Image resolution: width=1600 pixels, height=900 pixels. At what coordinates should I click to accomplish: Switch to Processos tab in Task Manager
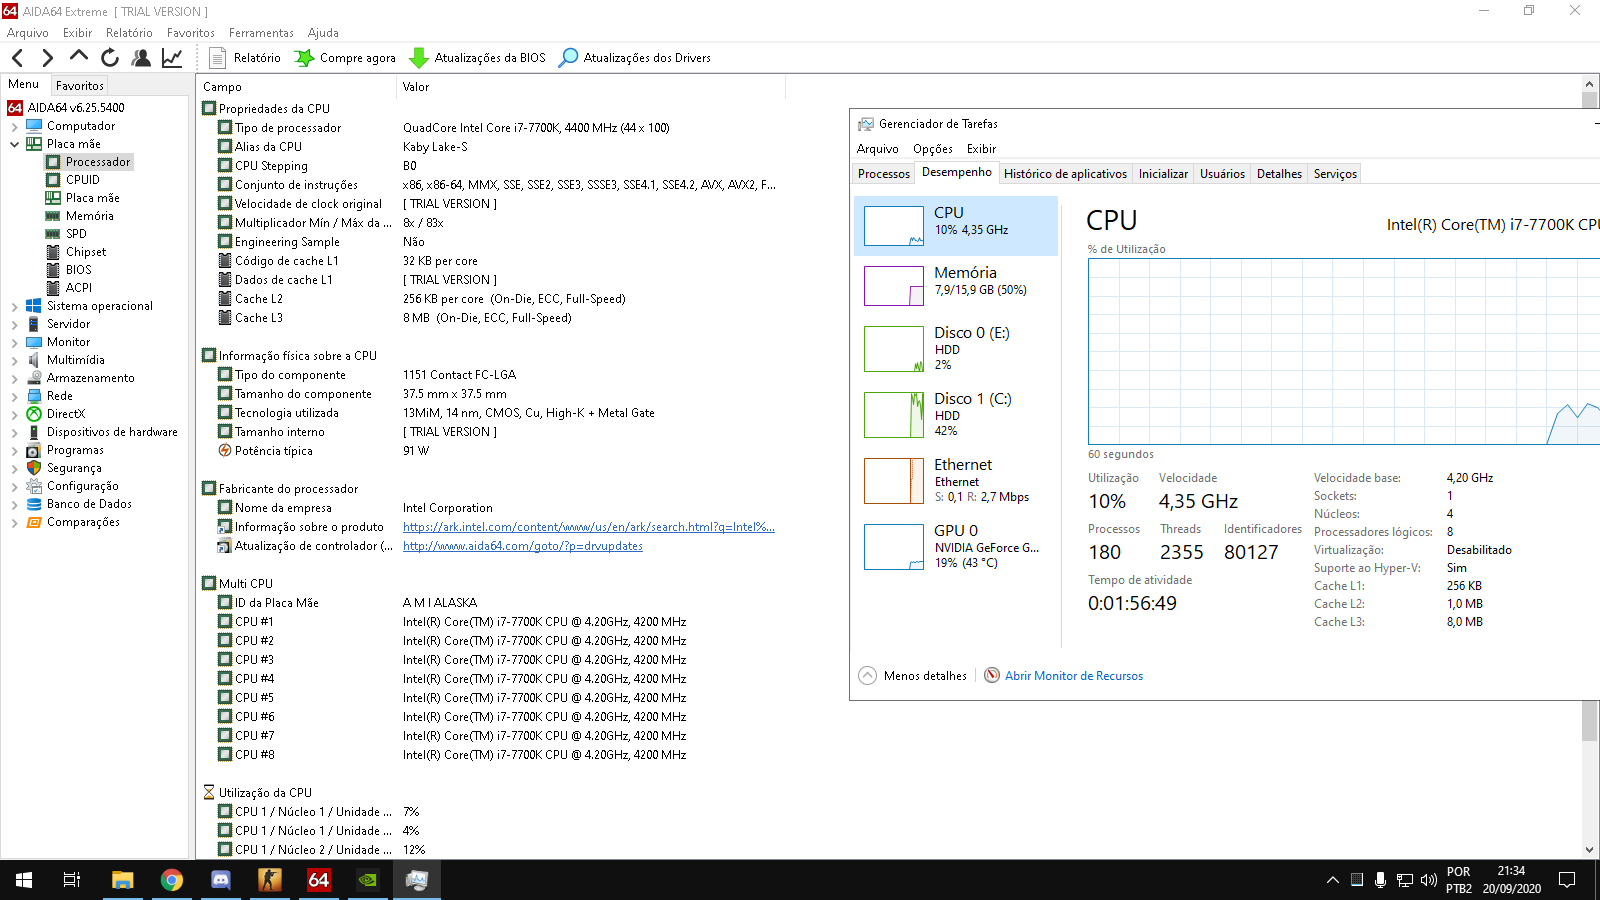tap(884, 174)
